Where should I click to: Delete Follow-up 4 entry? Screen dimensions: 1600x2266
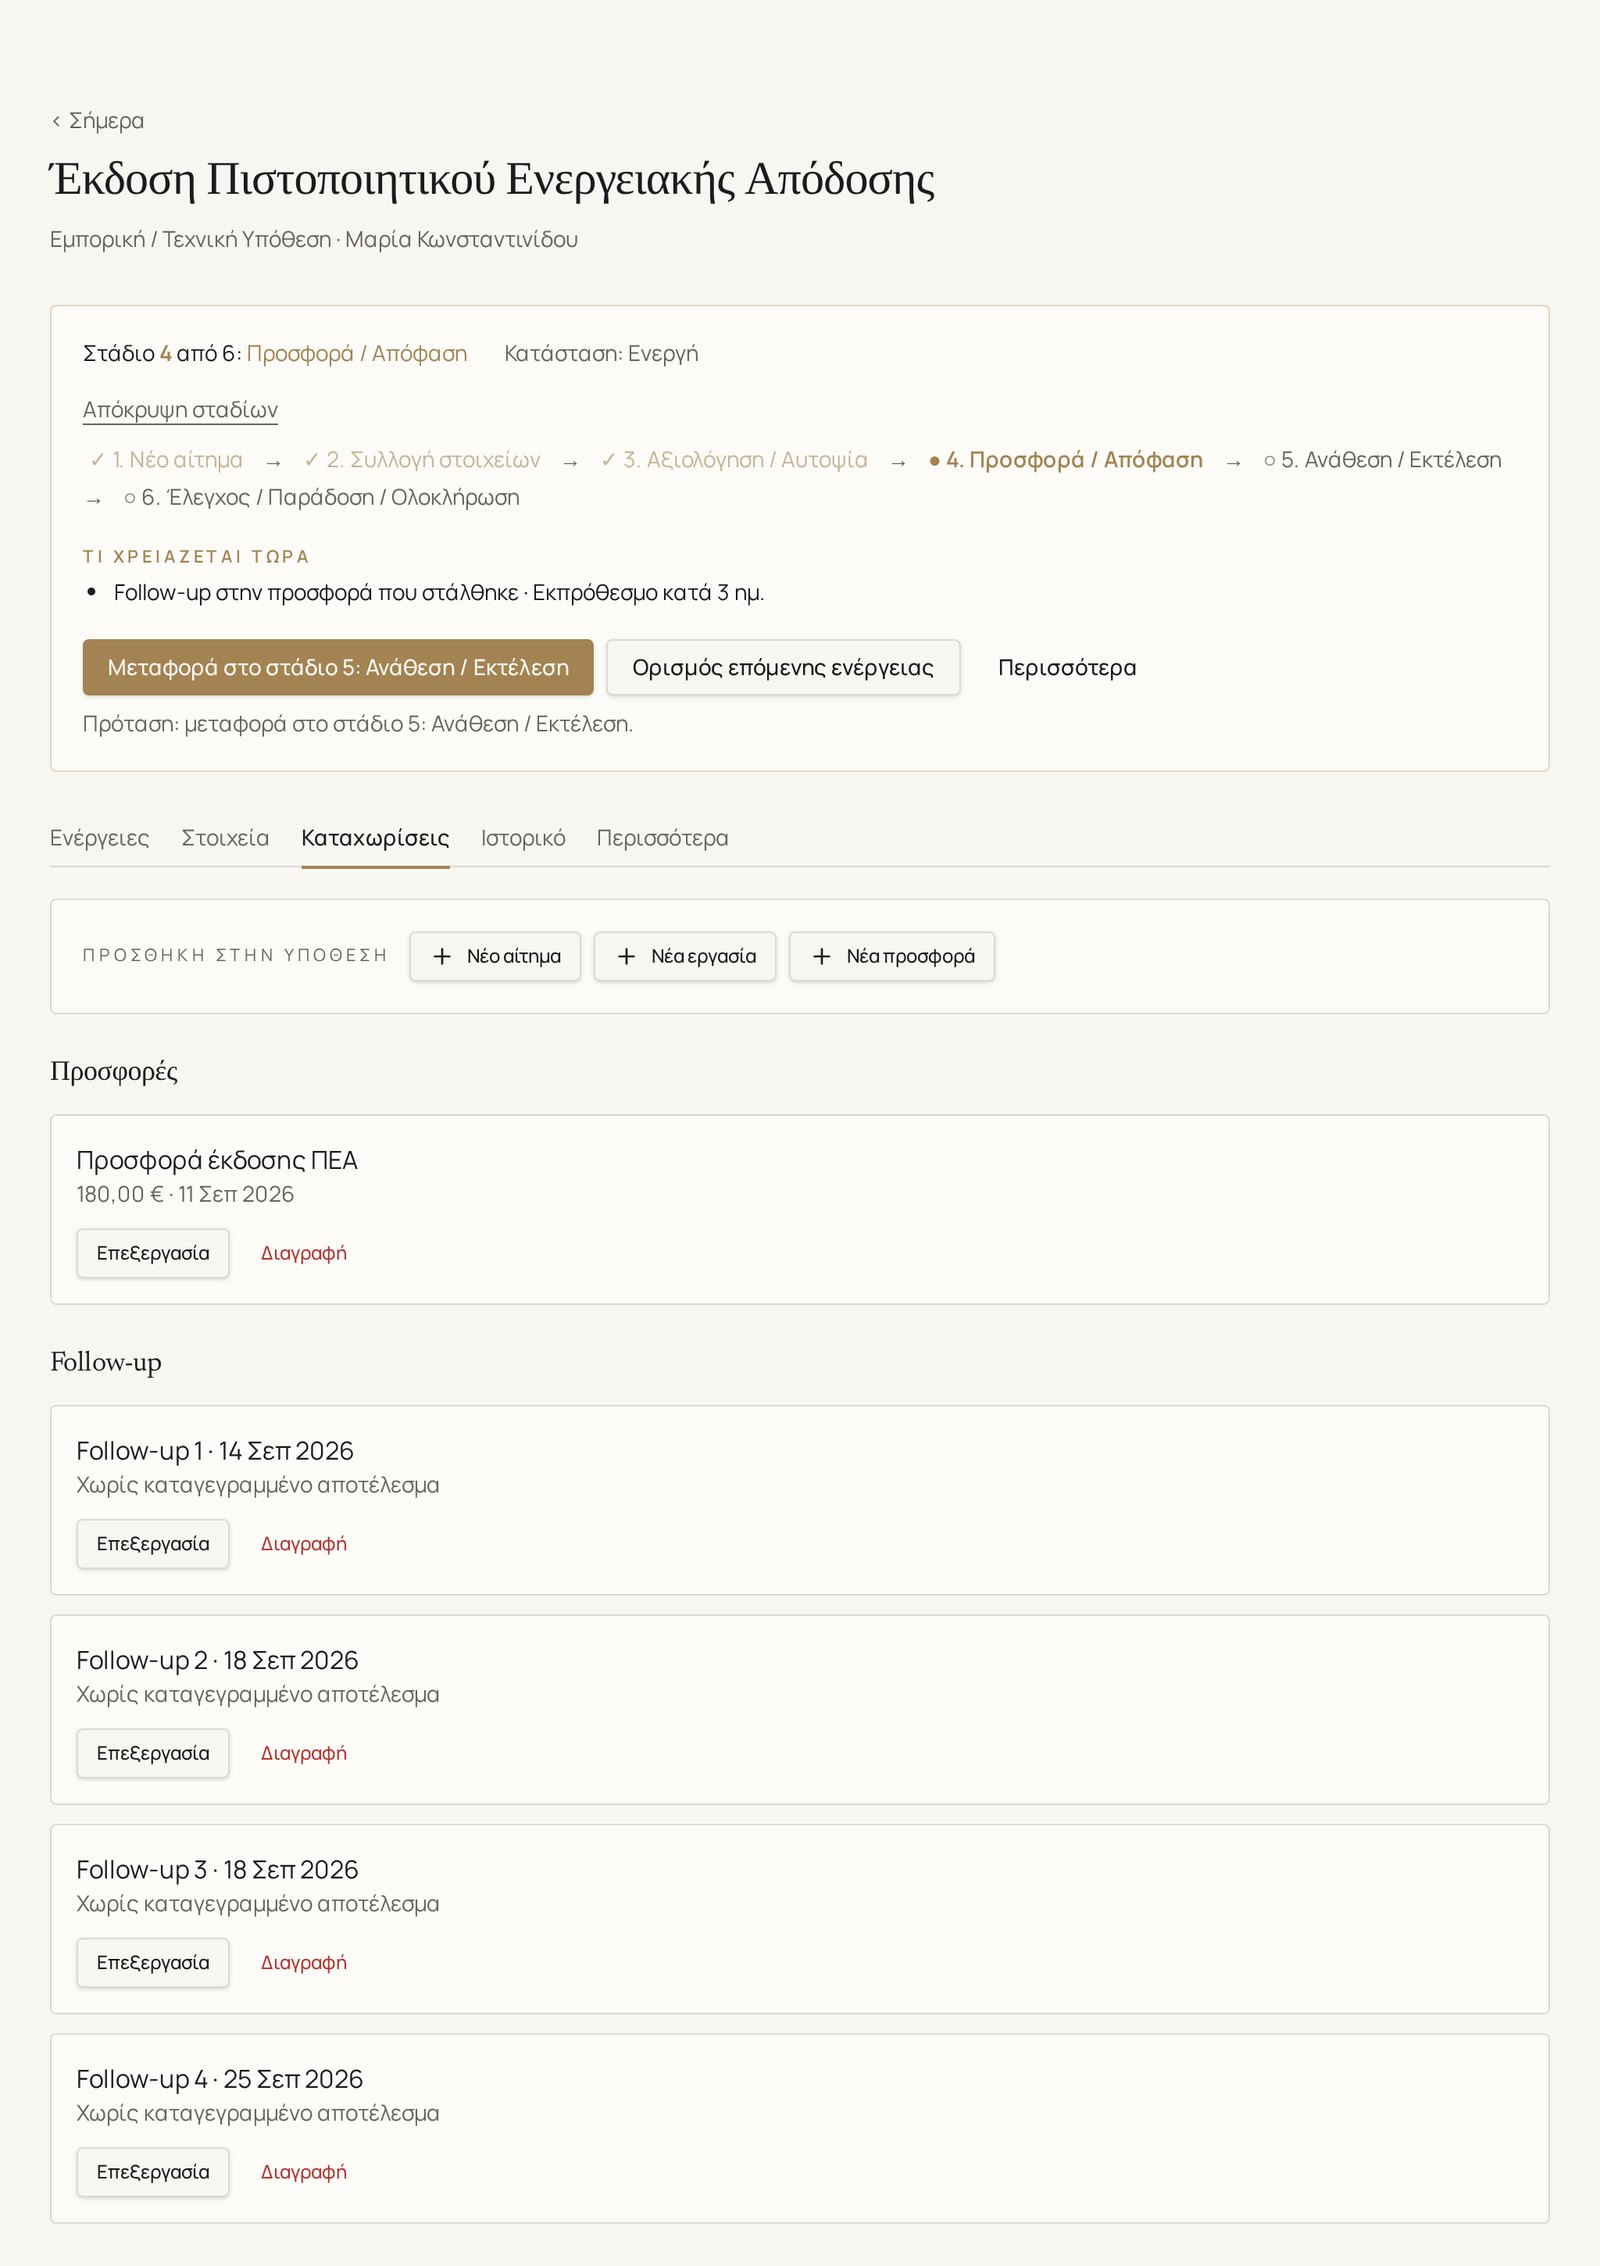pyautogui.click(x=304, y=2172)
